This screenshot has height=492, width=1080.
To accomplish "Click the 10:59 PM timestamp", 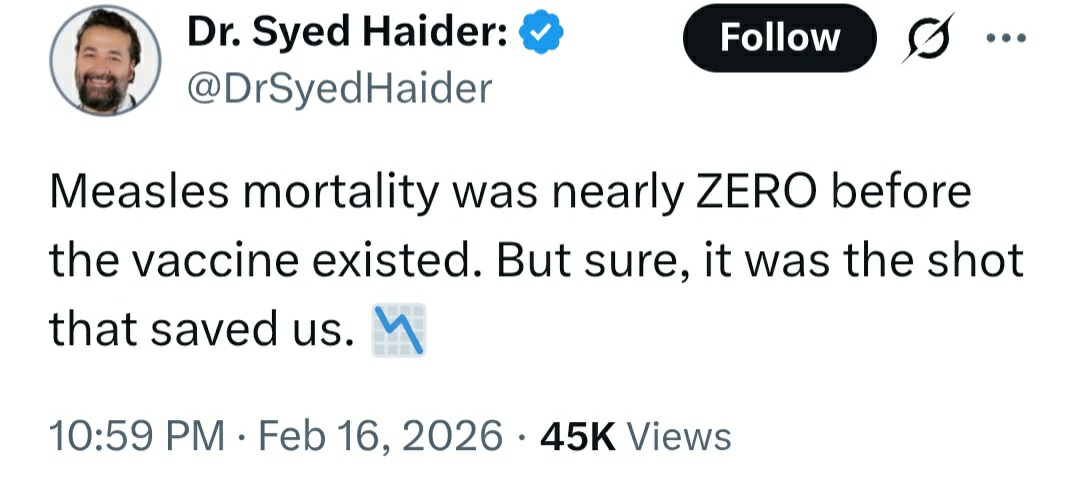I will [x=136, y=437].
